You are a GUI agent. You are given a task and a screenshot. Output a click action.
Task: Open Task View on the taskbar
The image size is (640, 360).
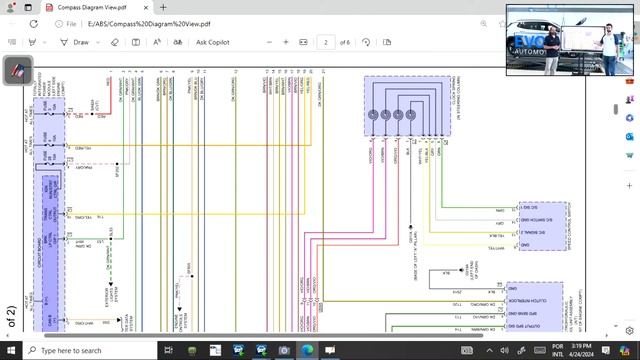pyautogui.click(x=168, y=350)
